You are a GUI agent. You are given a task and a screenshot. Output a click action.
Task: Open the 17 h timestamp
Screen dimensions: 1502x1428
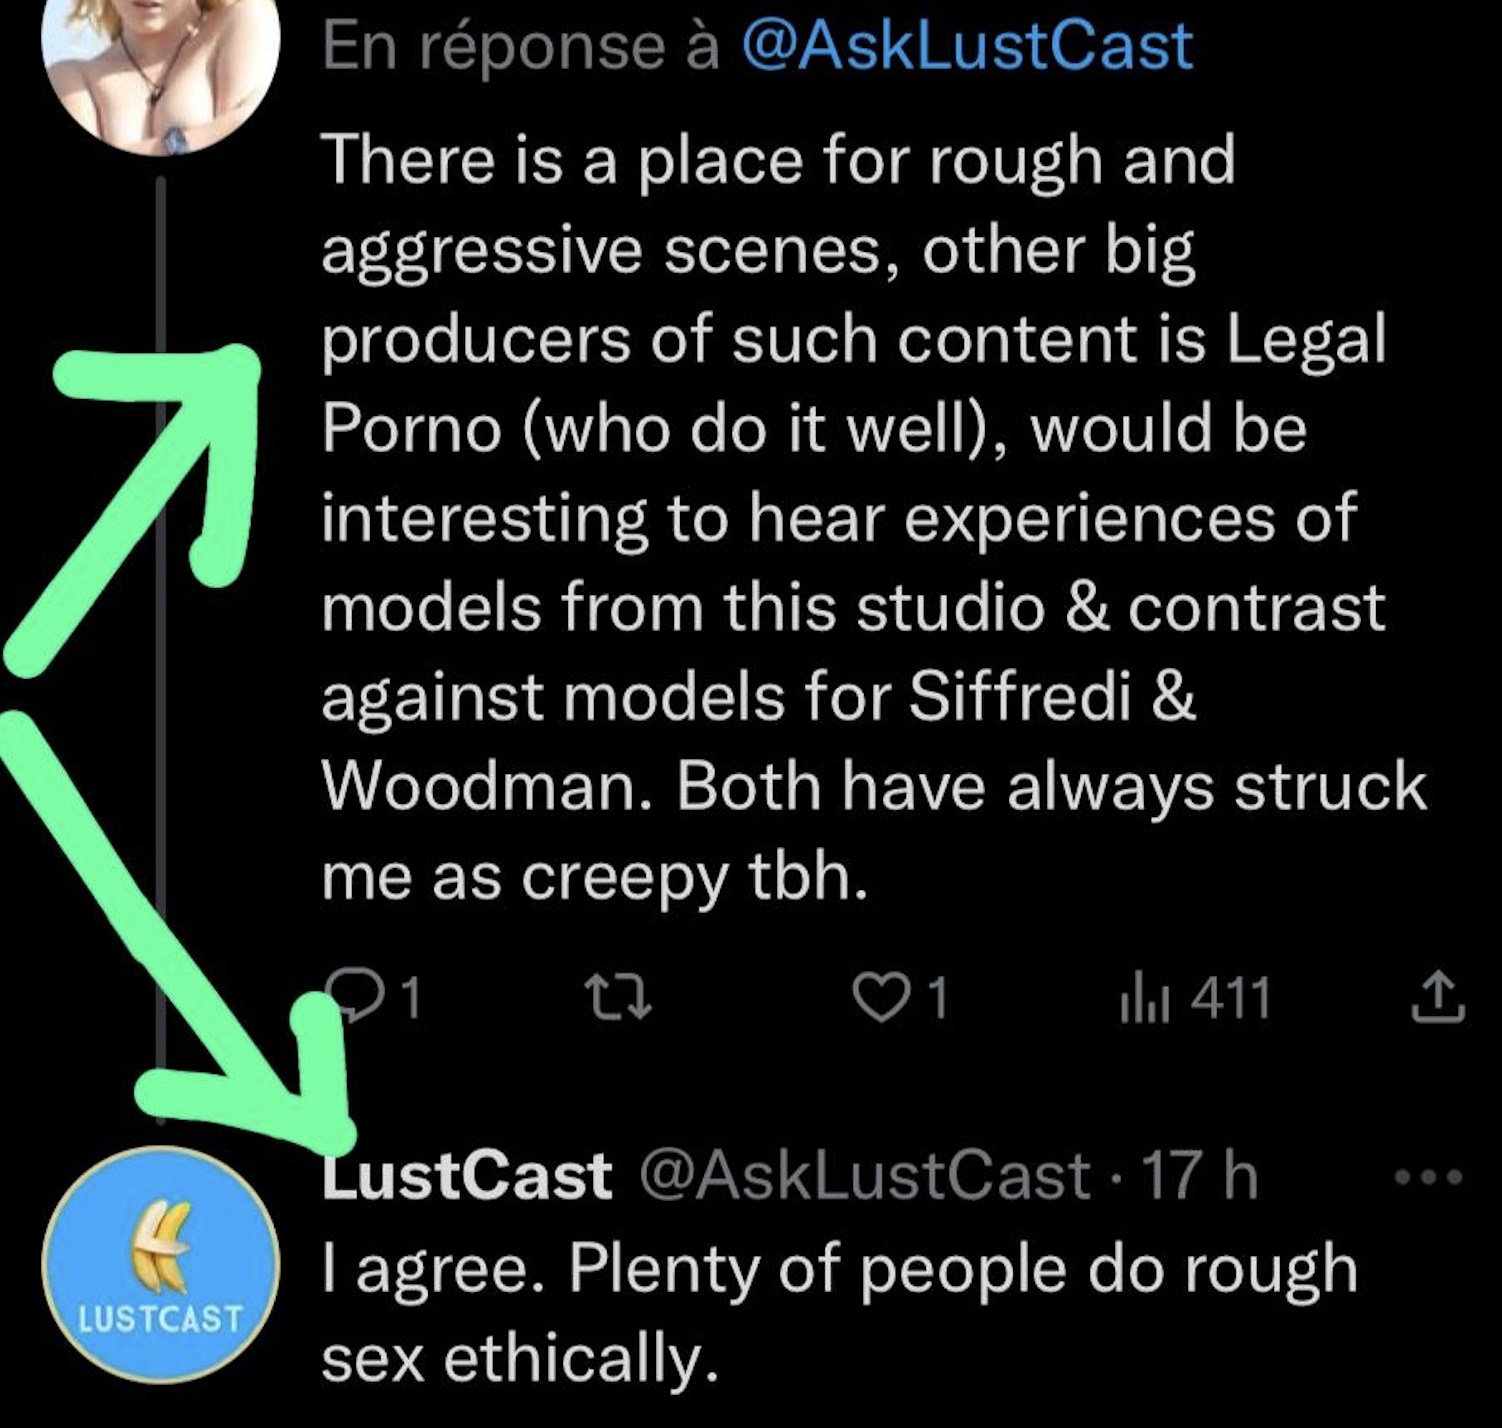pos(1199,1176)
